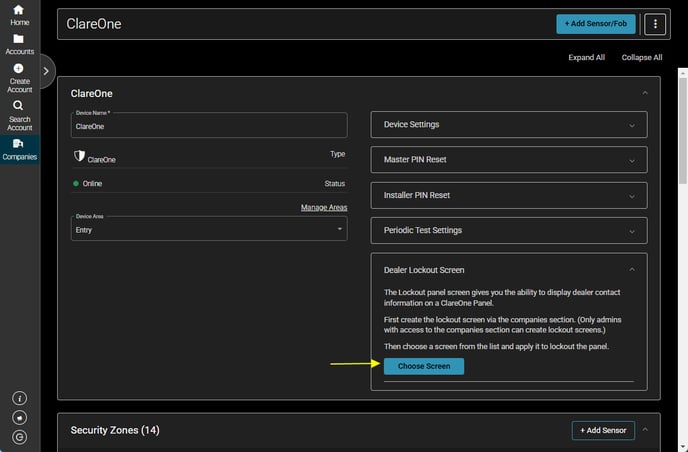Screen dimensions: 688x452
Task: Expand Installer PIN Reset section
Action: 509,195
